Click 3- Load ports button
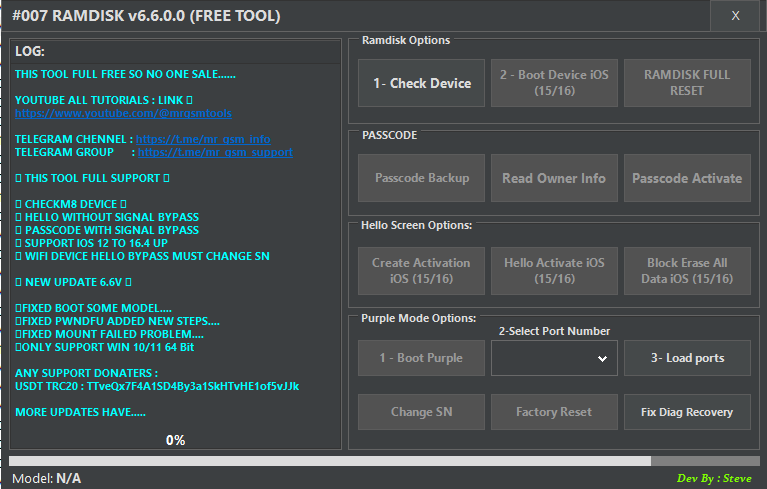The width and height of the screenshot is (767, 489). pyautogui.click(x=687, y=358)
